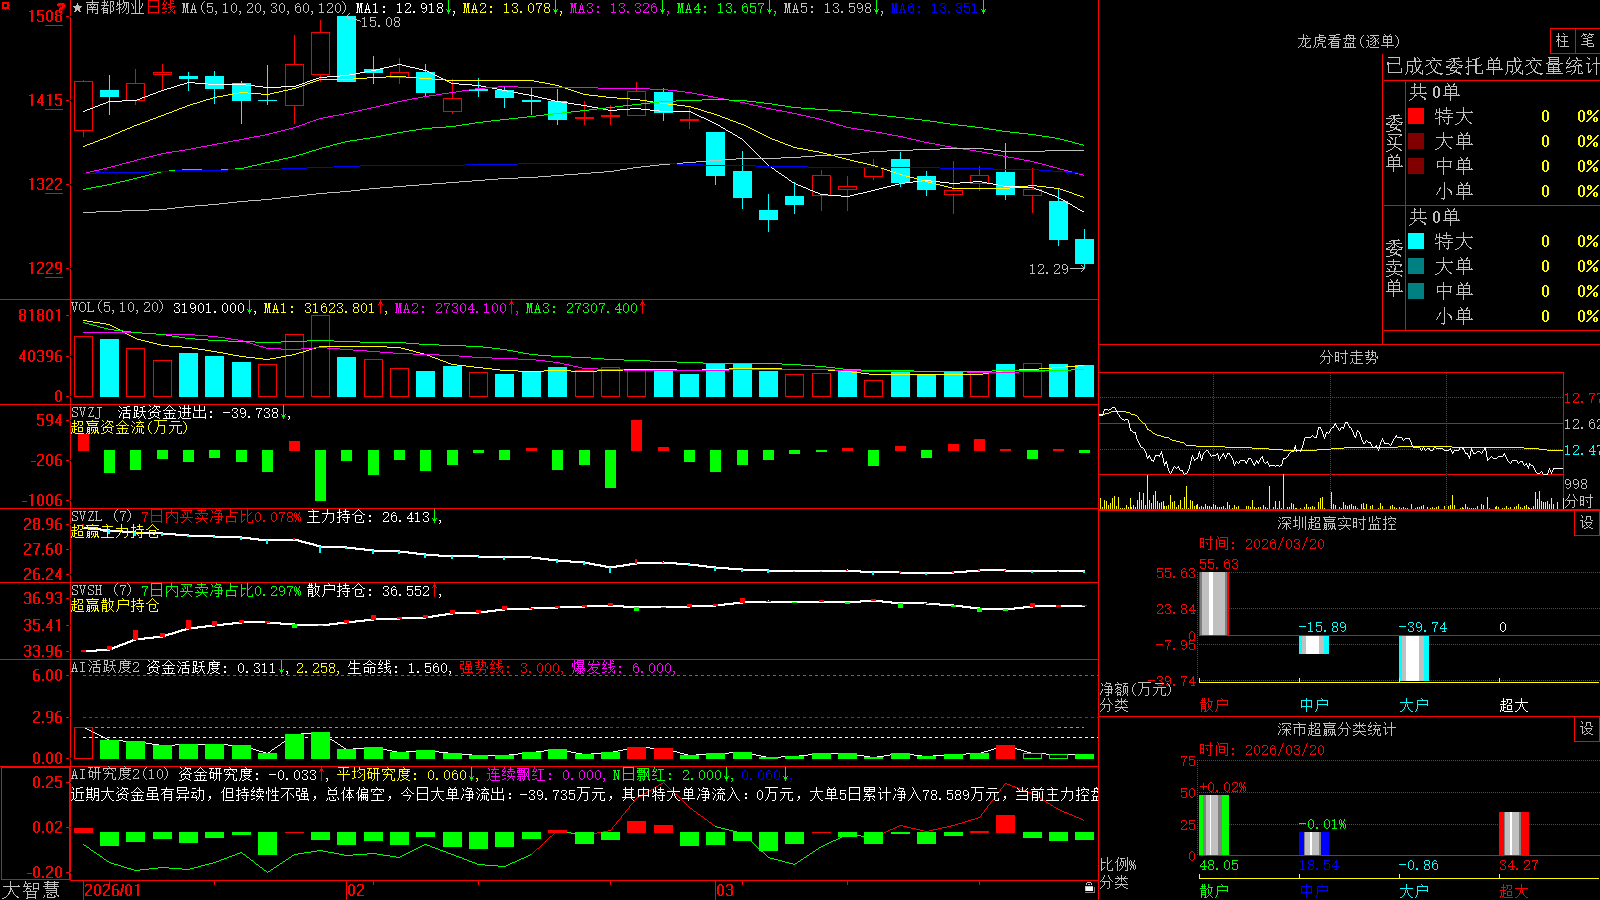Click 超赢资金流(万元) label
This screenshot has height=900, width=1600.
pyautogui.click(x=129, y=427)
